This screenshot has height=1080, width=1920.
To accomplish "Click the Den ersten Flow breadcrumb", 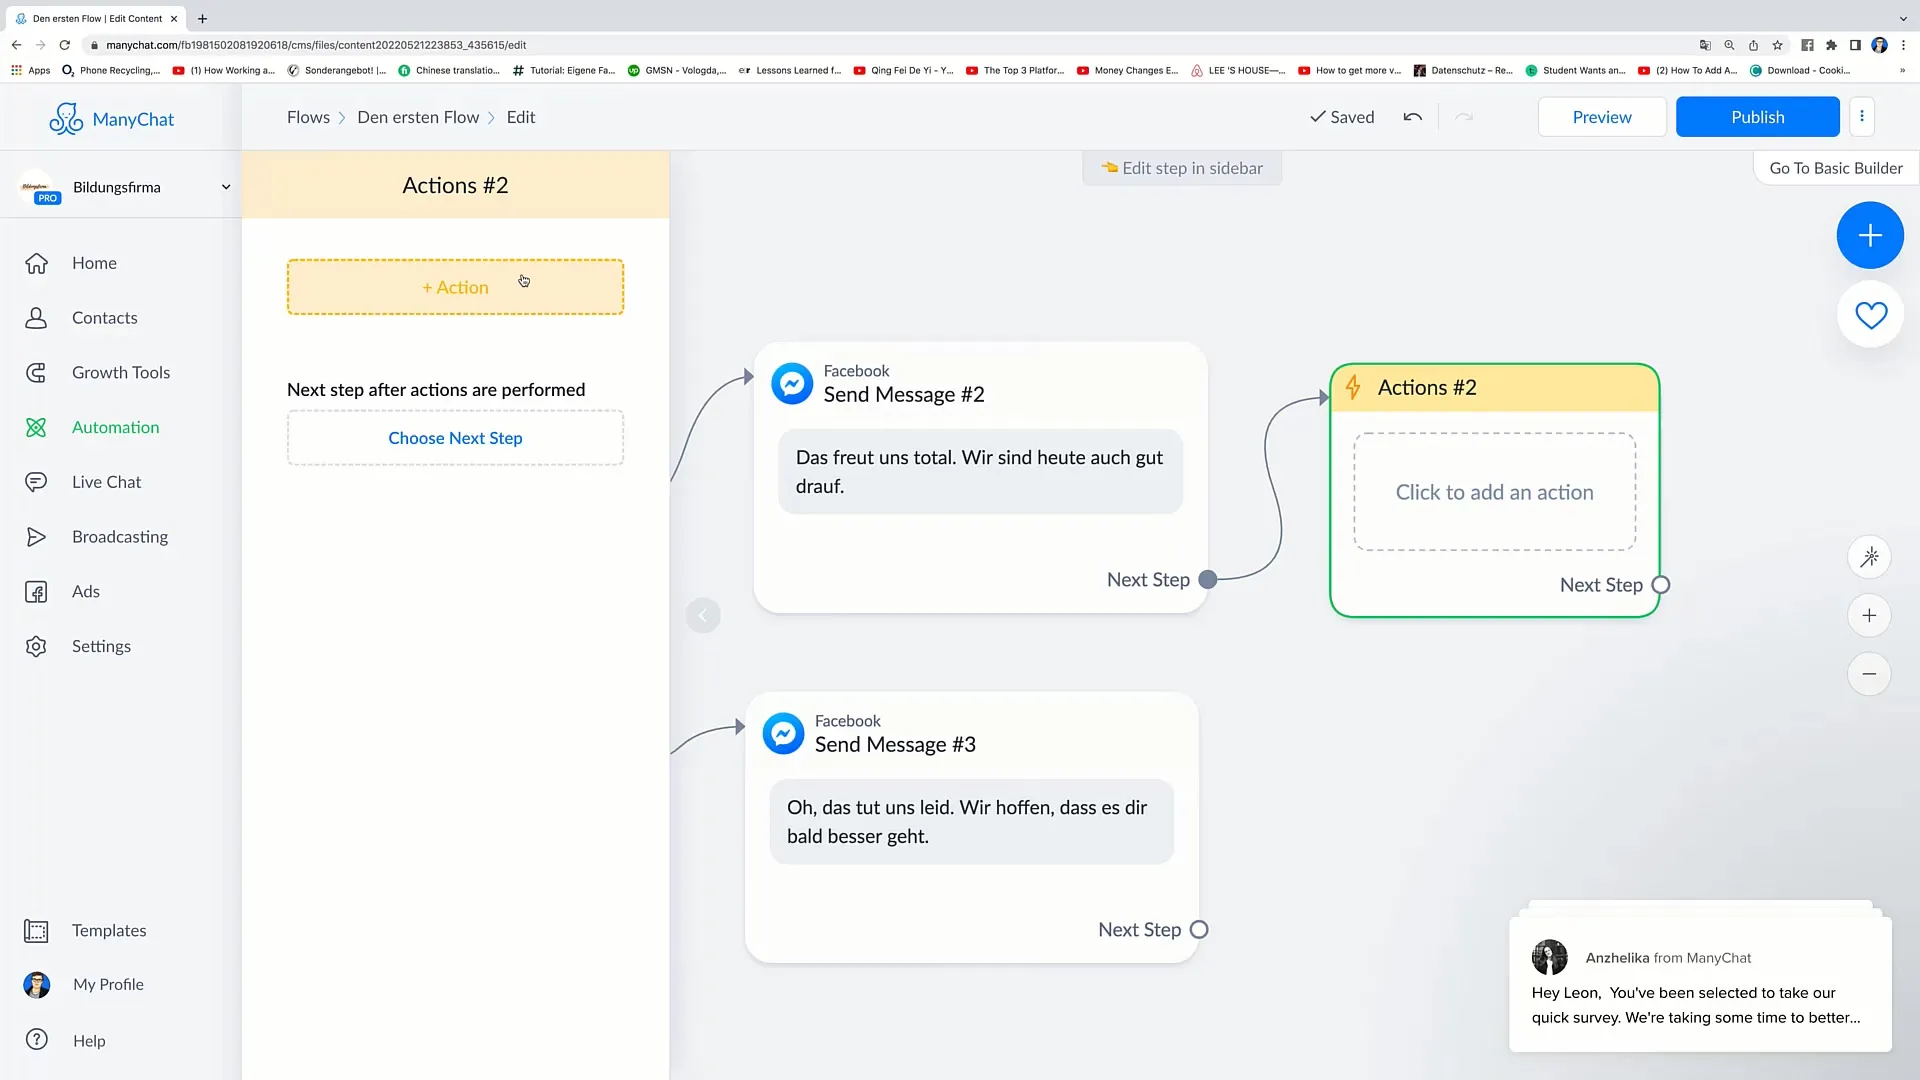I will tap(417, 117).
